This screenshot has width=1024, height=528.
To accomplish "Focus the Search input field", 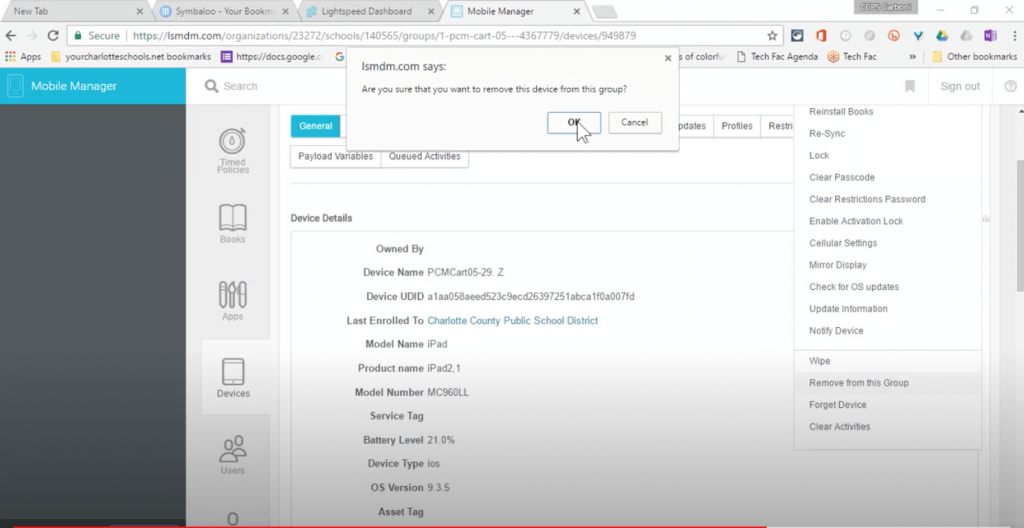I will click(240, 86).
